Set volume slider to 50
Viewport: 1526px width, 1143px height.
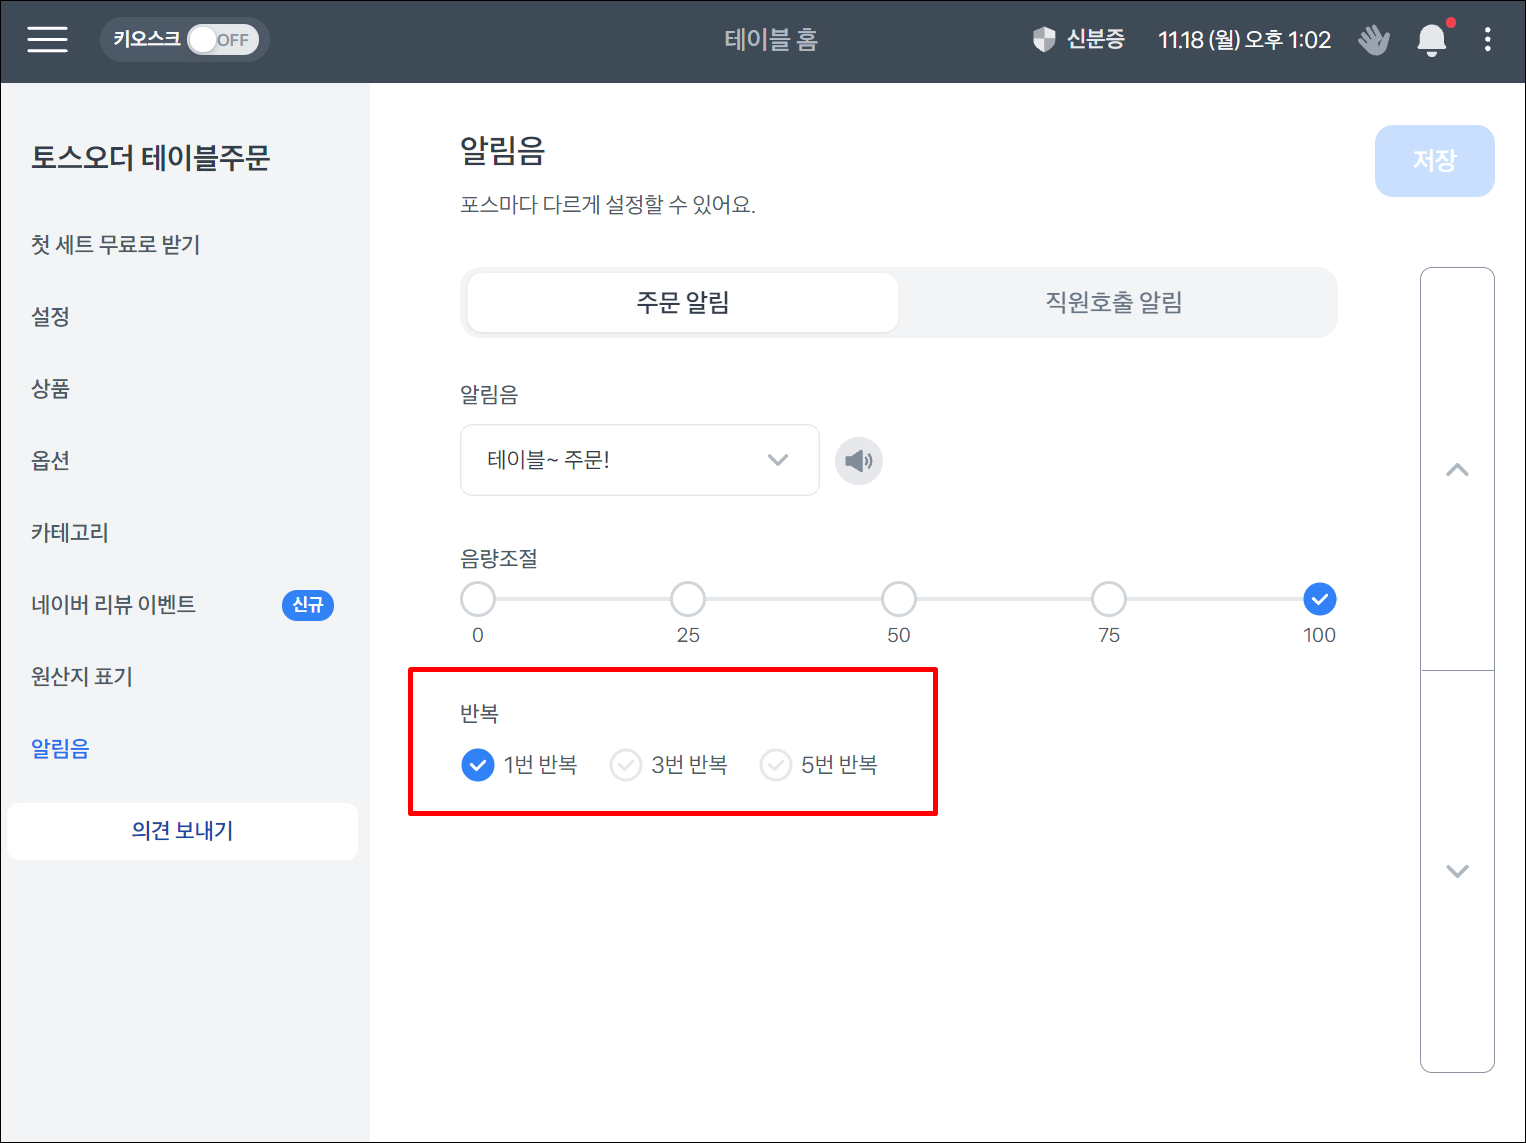point(898,599)
